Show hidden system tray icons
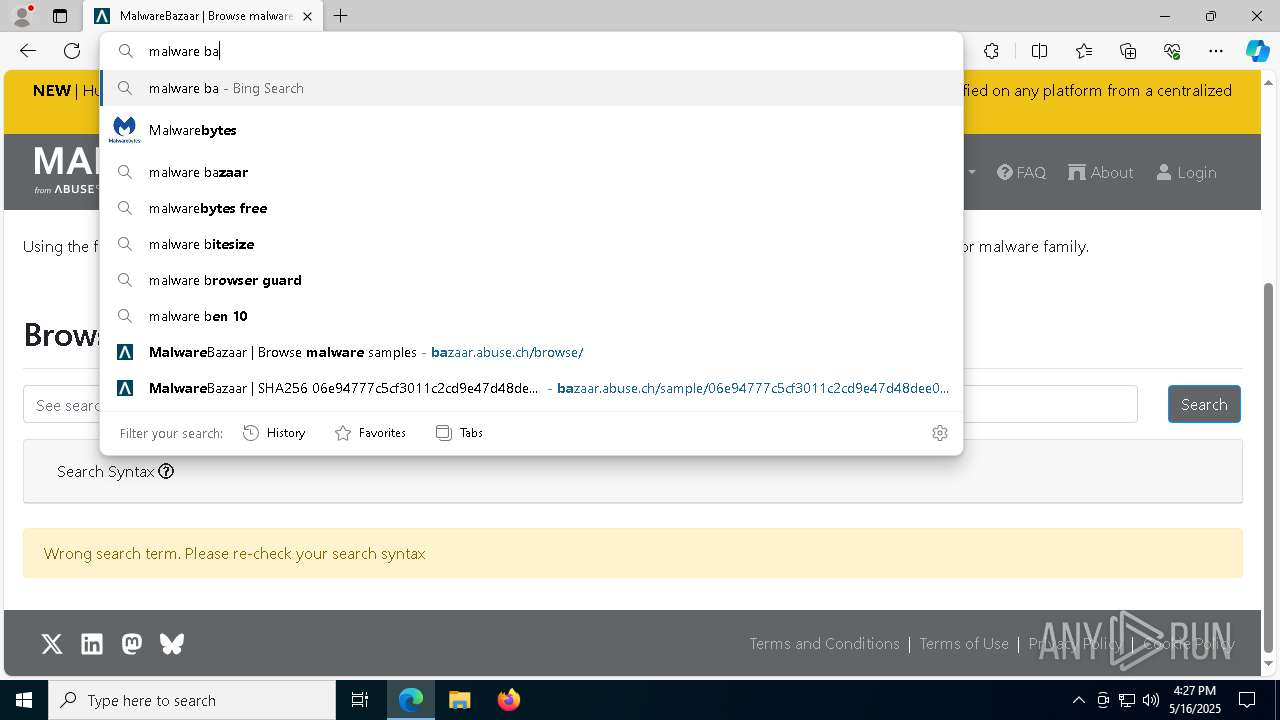Screen dimensions: 1280x720 point(1078,700)
